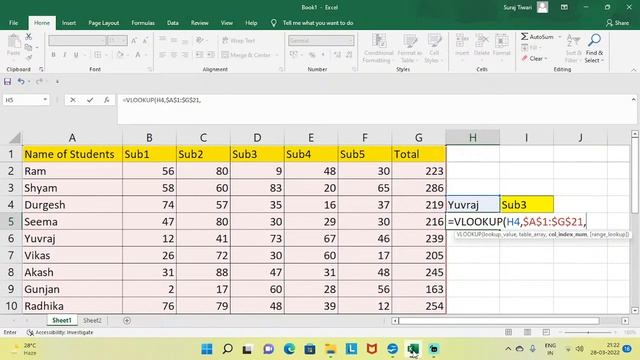The width and height of the screenshot is (640, 360).
Task: Click the Select All corner triangle
Action: [15, 138]
